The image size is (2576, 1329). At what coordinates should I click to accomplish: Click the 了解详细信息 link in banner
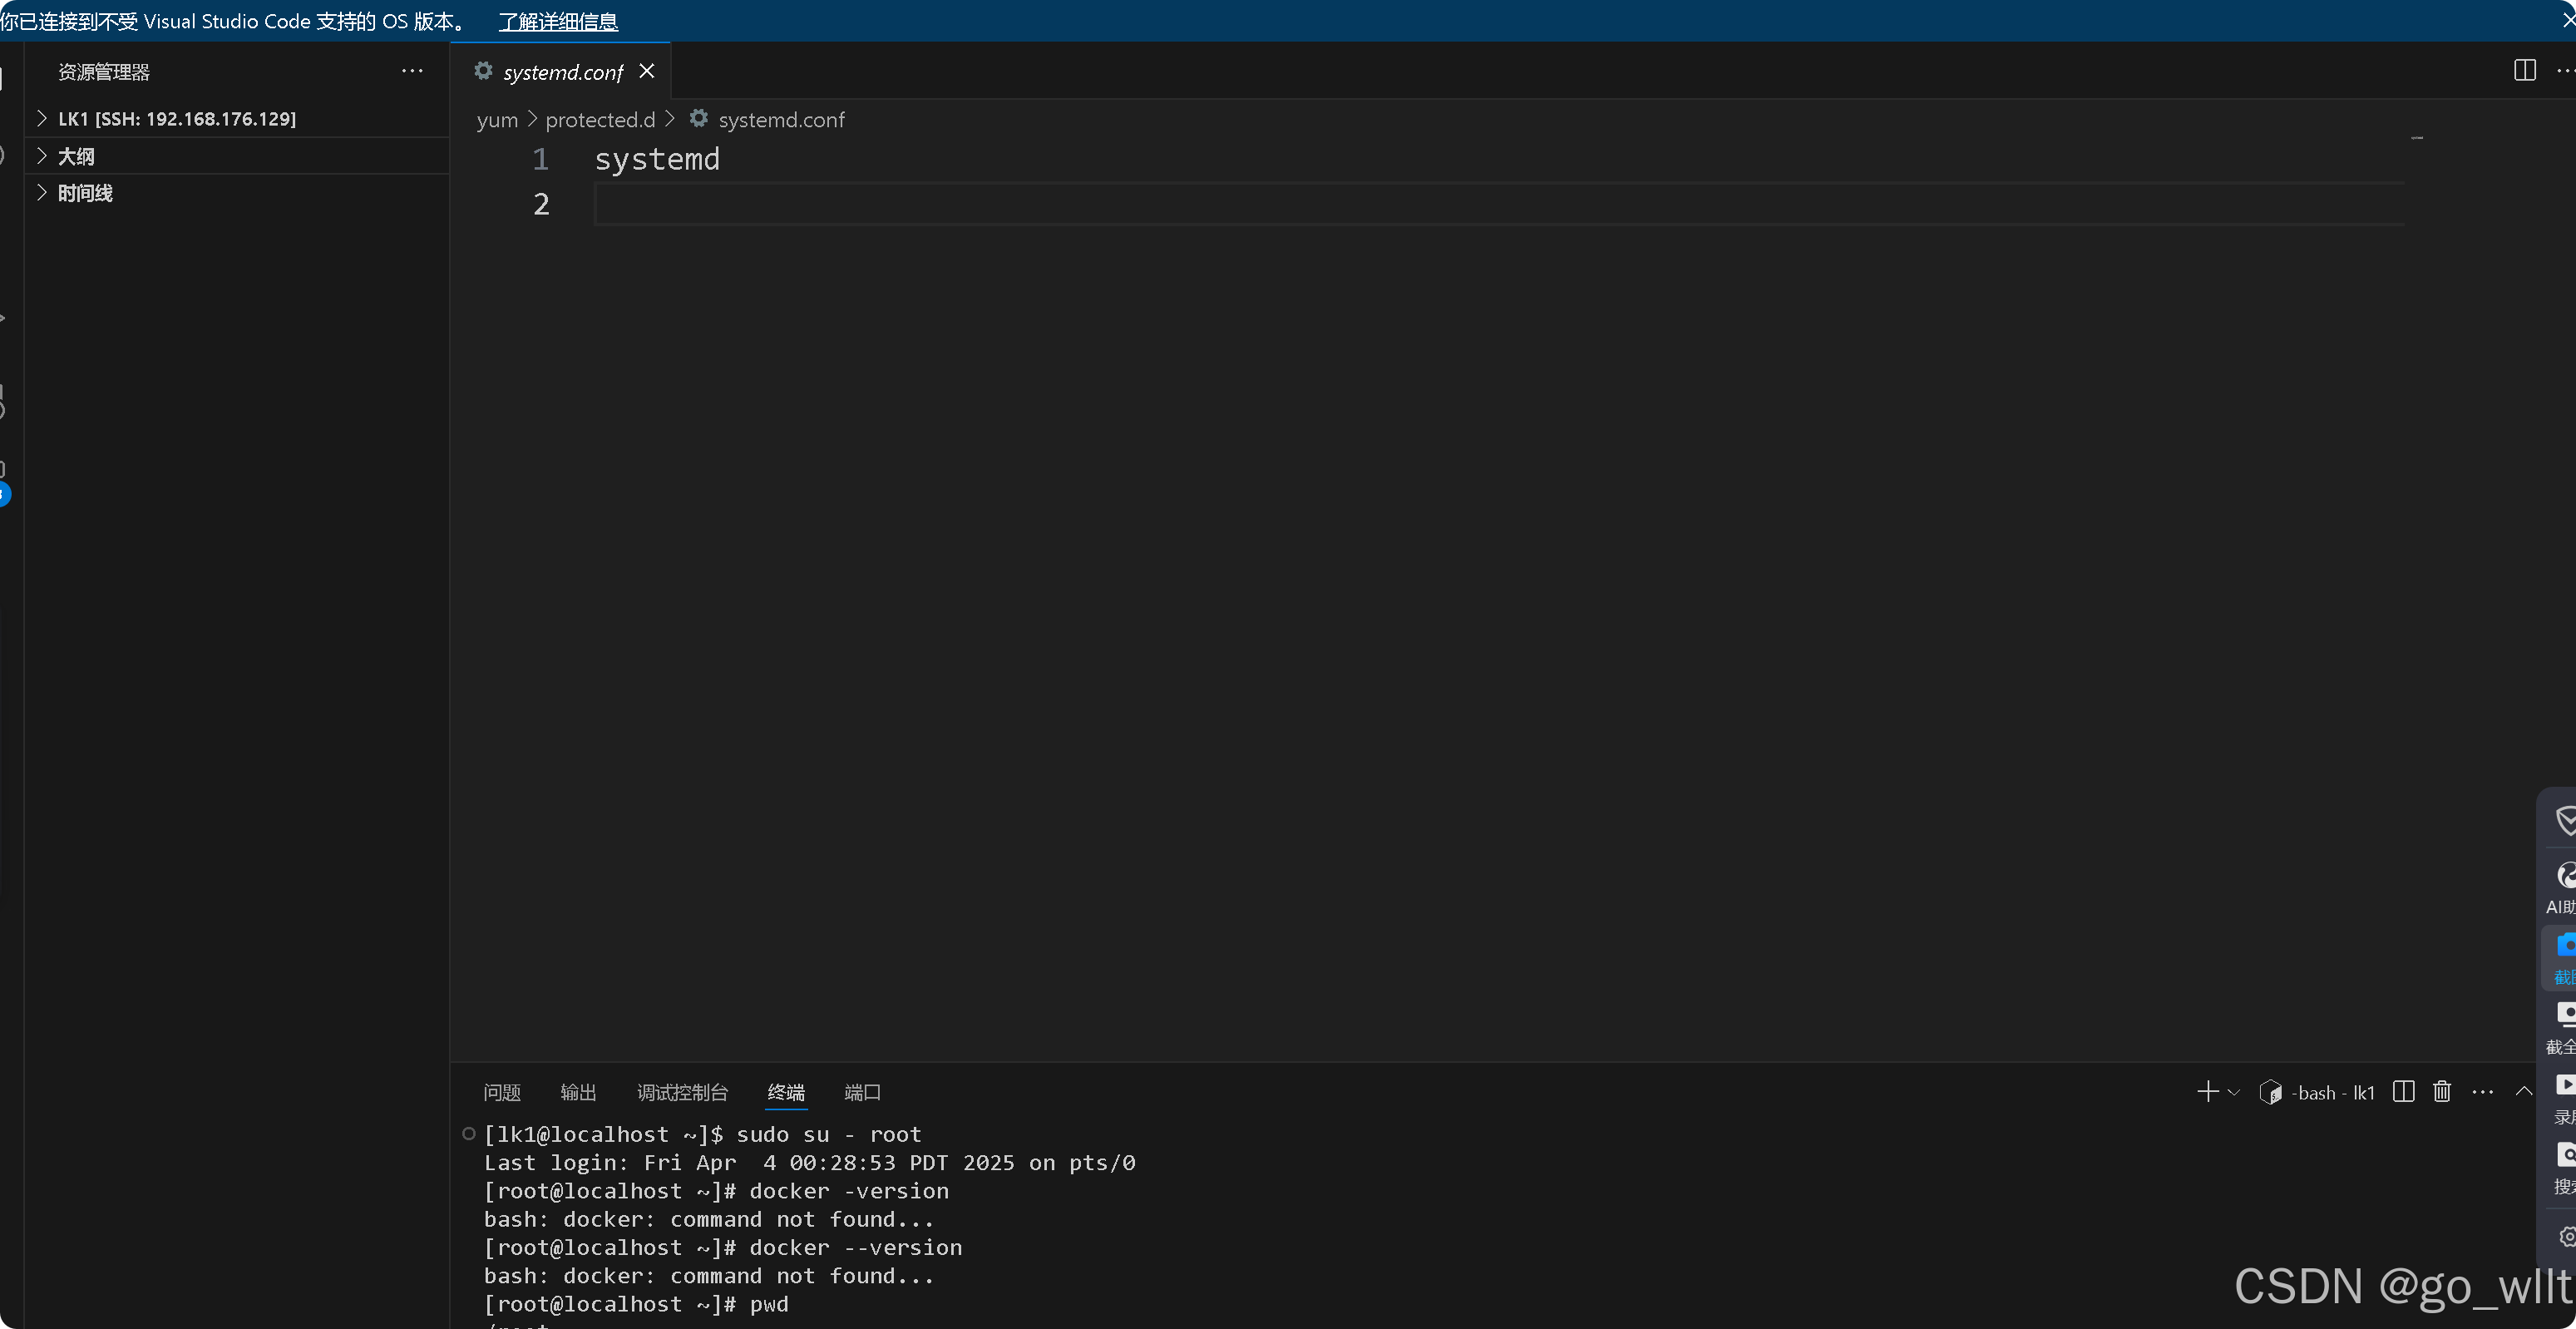[x=558, y=21]
